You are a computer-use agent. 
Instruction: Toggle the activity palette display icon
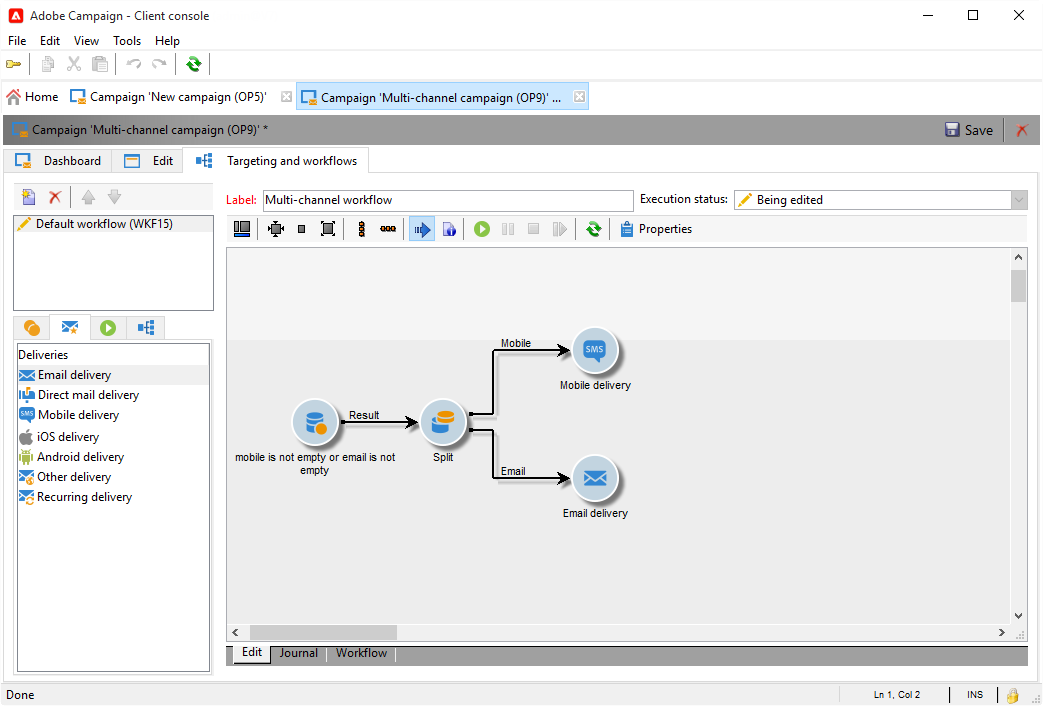[x=242, y=230]
